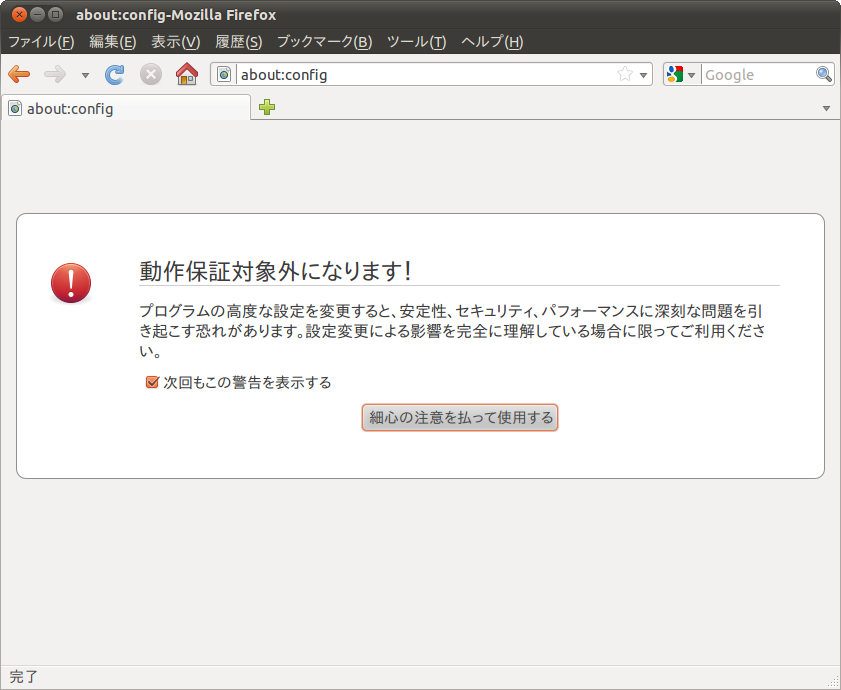
Task: Open the URL history dropdown arrow
Action: point(644,75)
